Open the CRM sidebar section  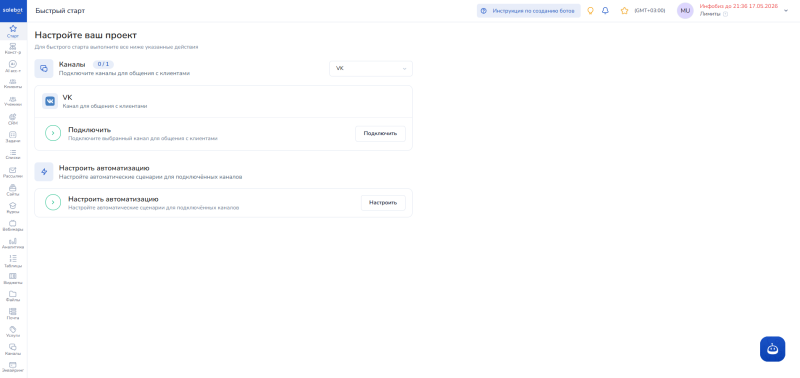tap(13, 119)
